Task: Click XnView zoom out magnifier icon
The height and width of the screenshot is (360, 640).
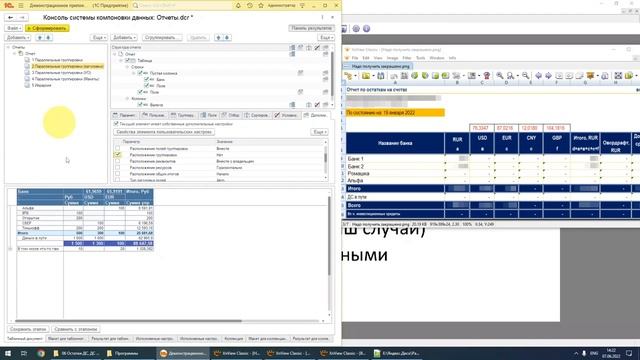Action: click(x=525, y=76)
